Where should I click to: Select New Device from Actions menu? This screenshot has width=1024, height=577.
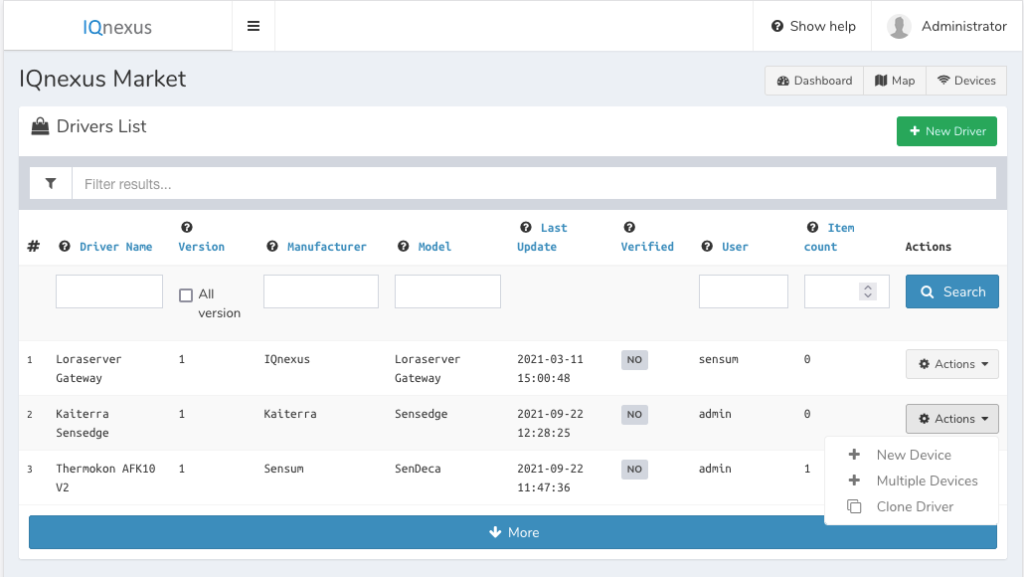click(912, 455)
